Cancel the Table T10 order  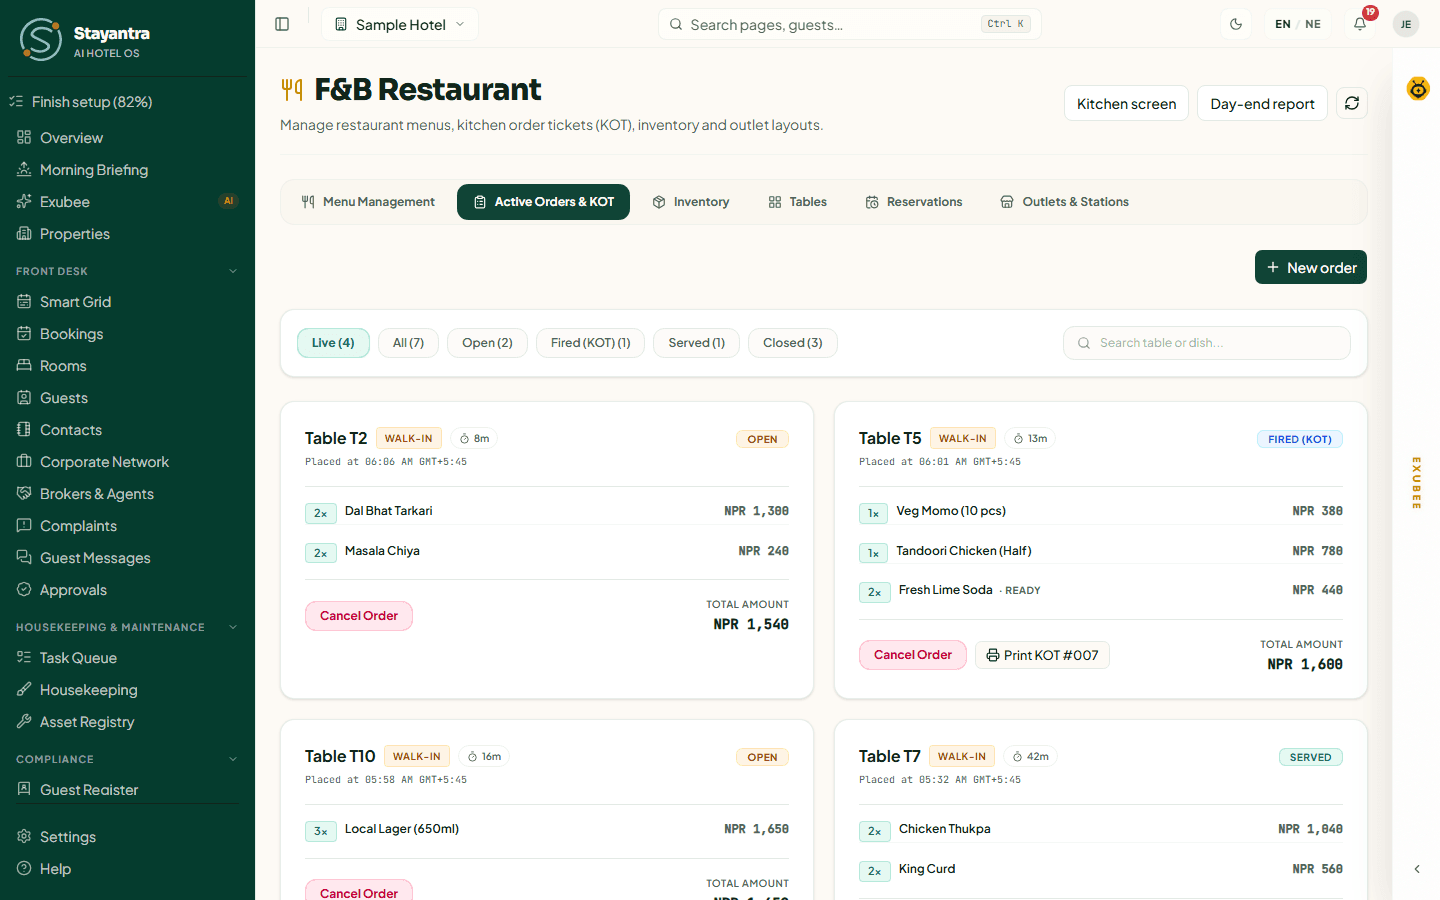click(359, 890)
